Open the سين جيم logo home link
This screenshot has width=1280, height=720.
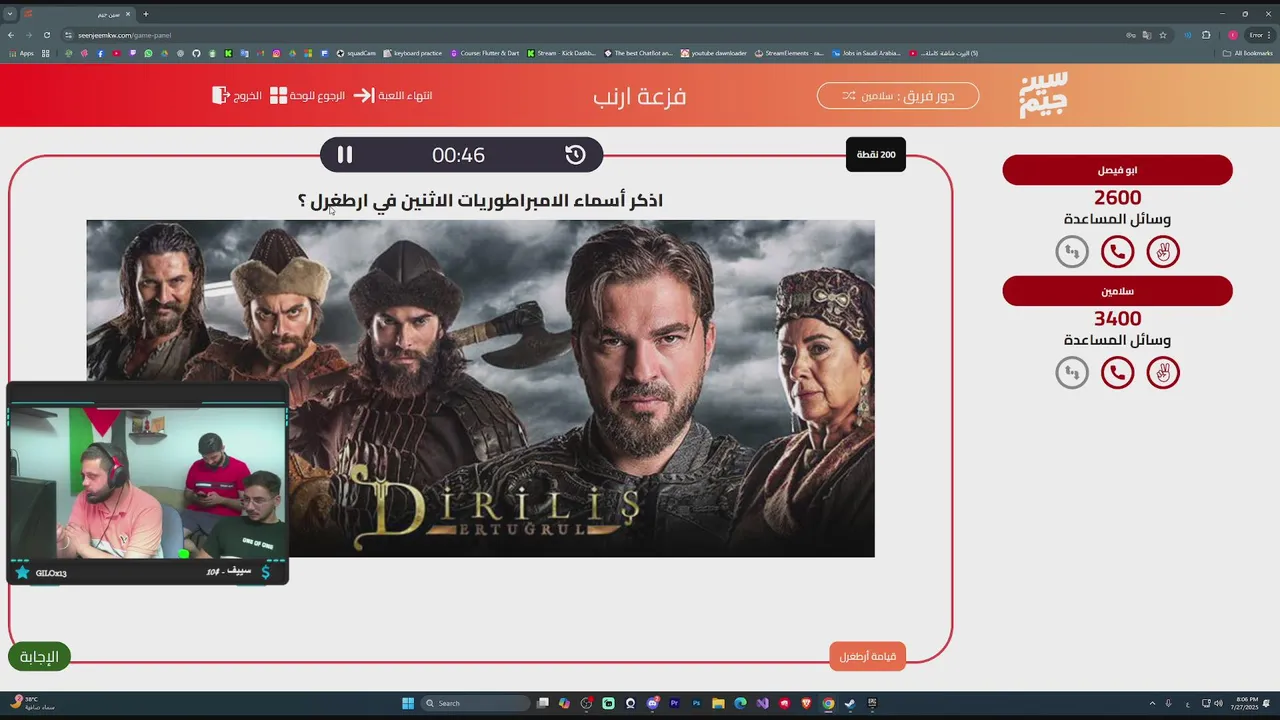[1044, 94]
